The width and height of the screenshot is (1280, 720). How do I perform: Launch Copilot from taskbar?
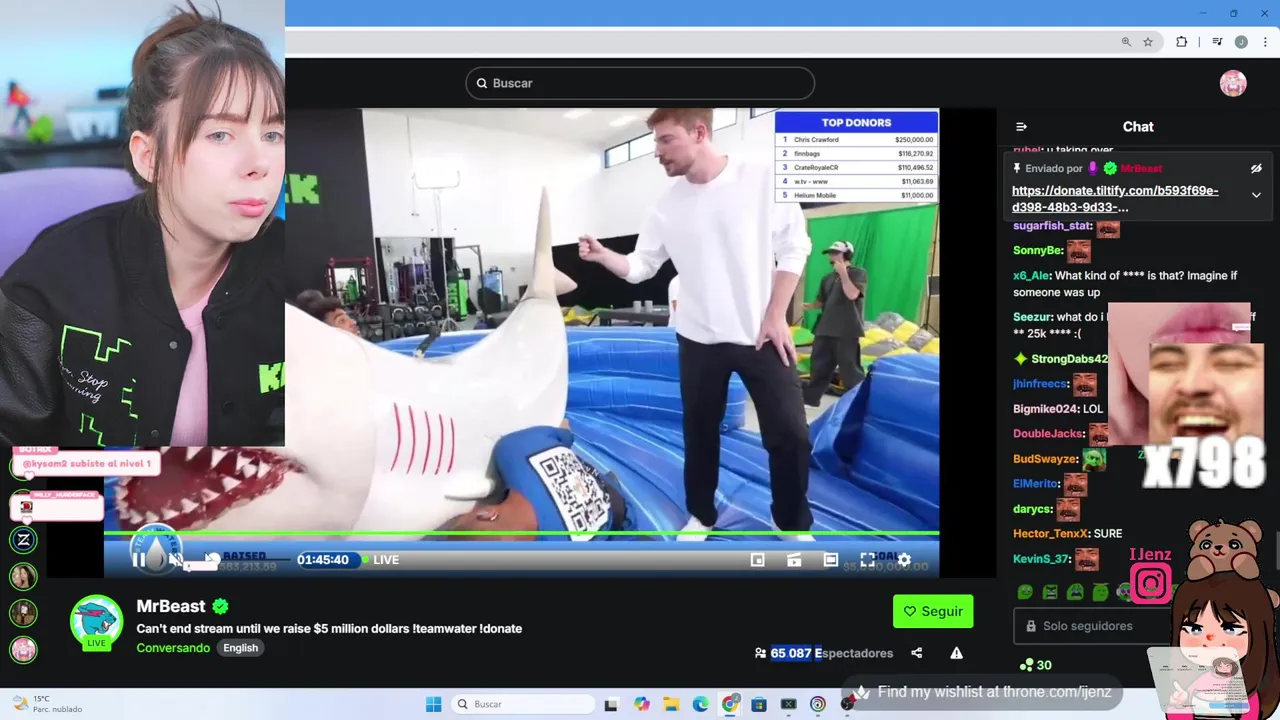tap(641, 704)
